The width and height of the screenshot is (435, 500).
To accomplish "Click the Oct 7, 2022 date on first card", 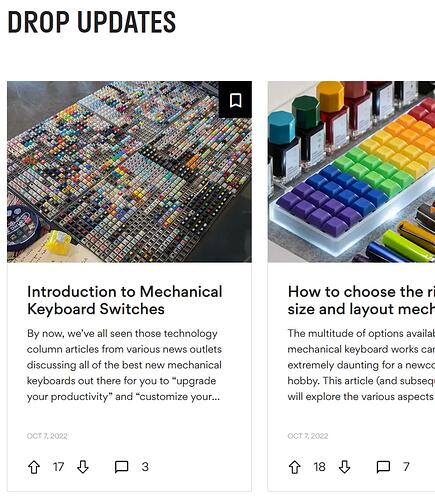I will pos(47,436).
